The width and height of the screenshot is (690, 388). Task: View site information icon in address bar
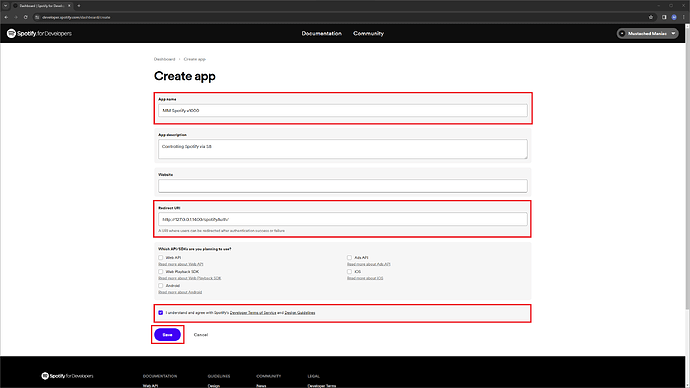[37, 17]
